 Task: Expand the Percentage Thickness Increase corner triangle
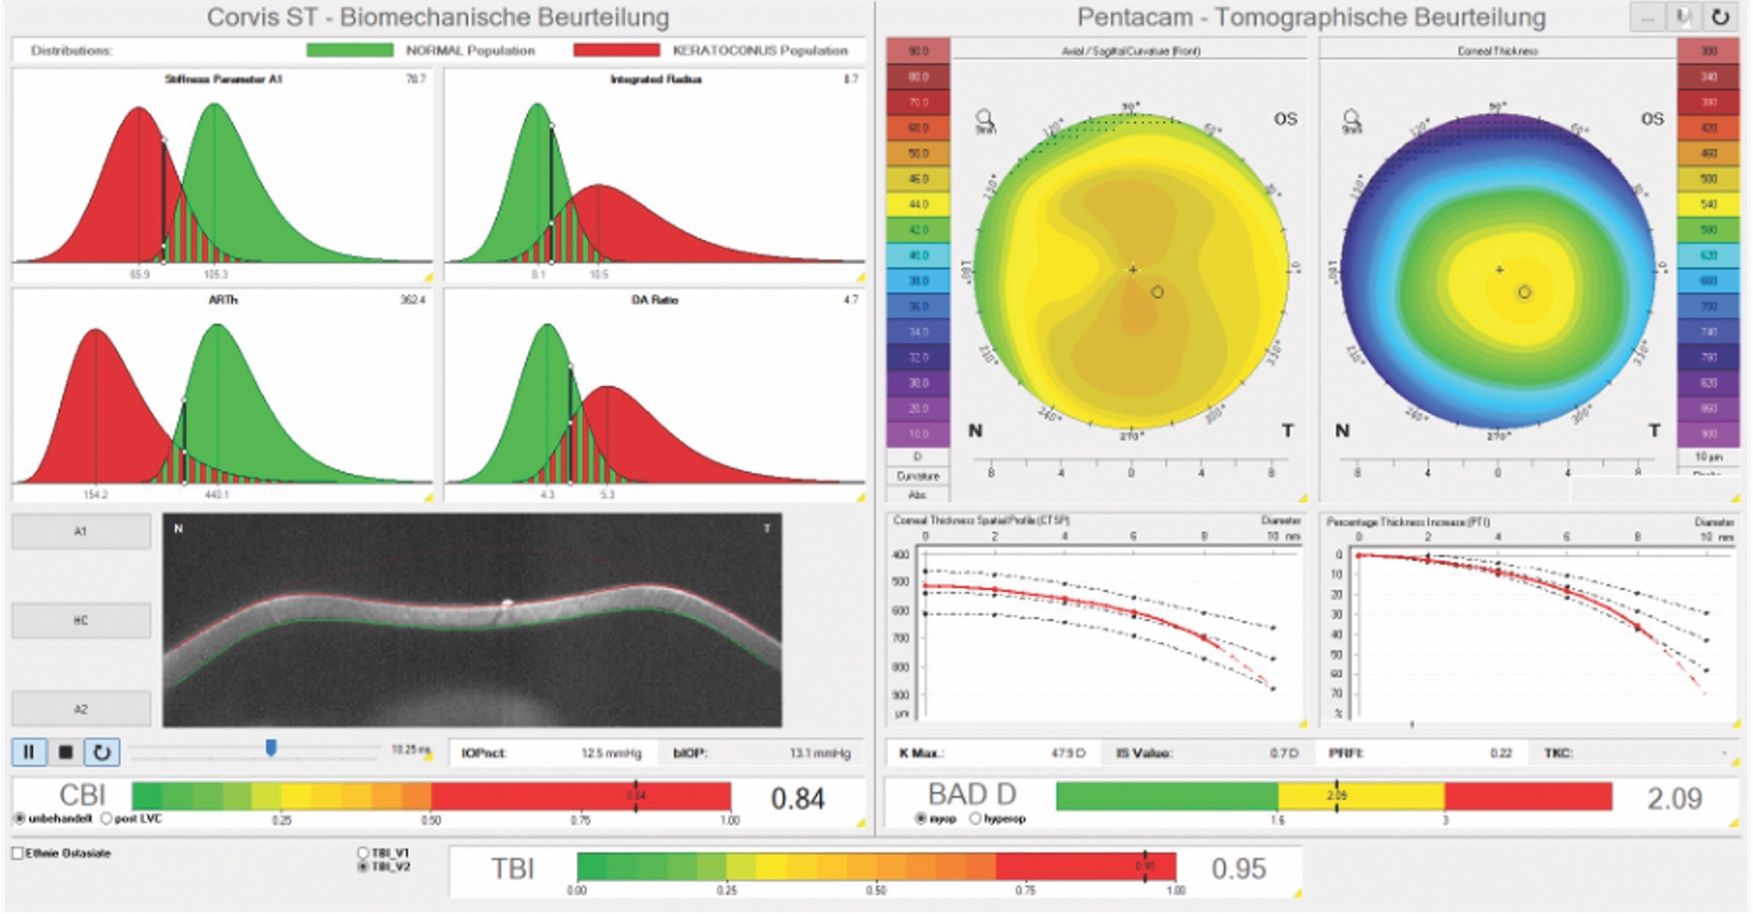[1735, 723]
